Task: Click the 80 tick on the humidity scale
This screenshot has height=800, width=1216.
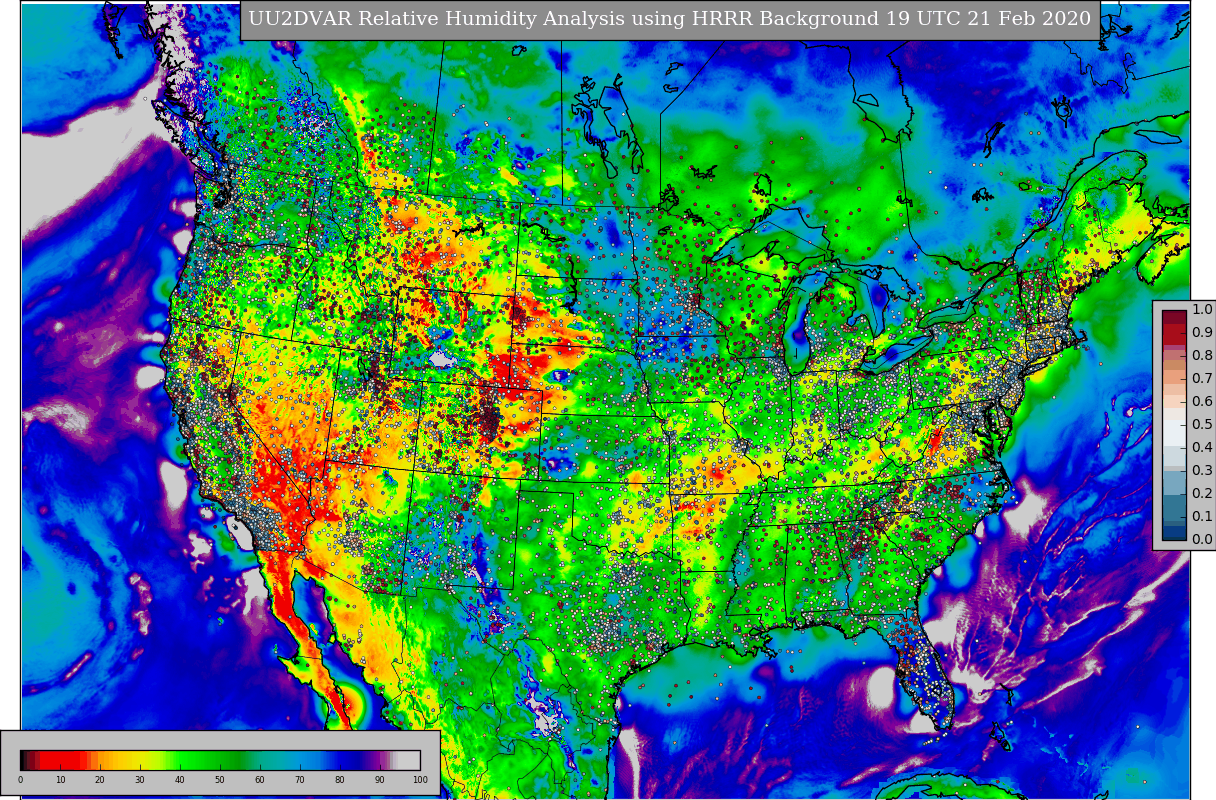Action: pyautogui.click(x=340, y=780)
